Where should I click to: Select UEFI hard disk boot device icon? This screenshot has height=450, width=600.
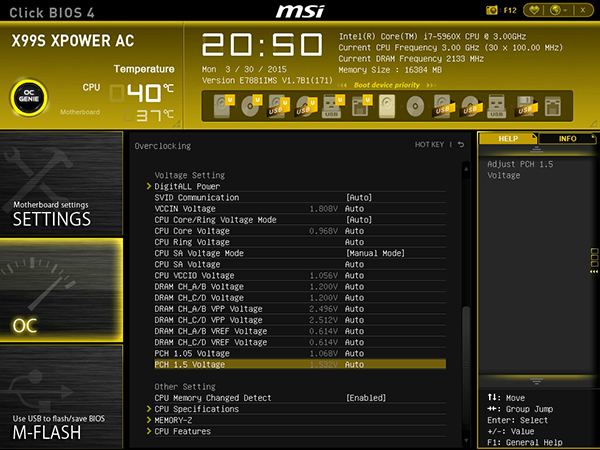(224, 106)
